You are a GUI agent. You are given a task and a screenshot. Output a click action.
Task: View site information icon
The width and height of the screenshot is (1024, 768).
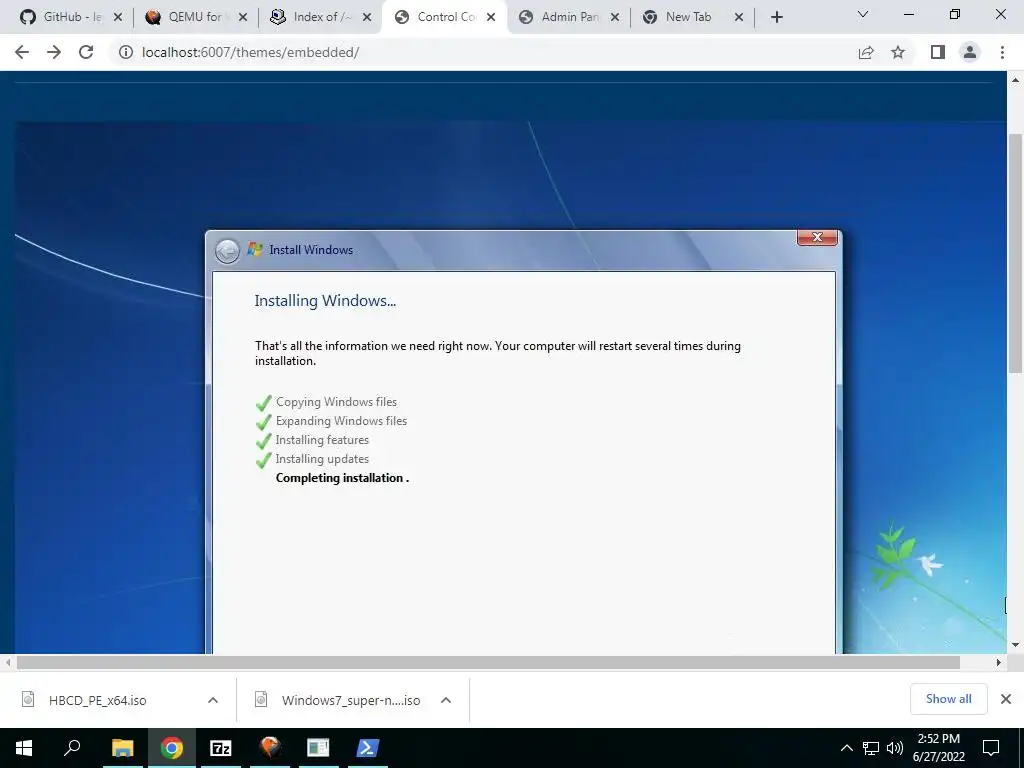pyautogui.click(x=125, y=52)
